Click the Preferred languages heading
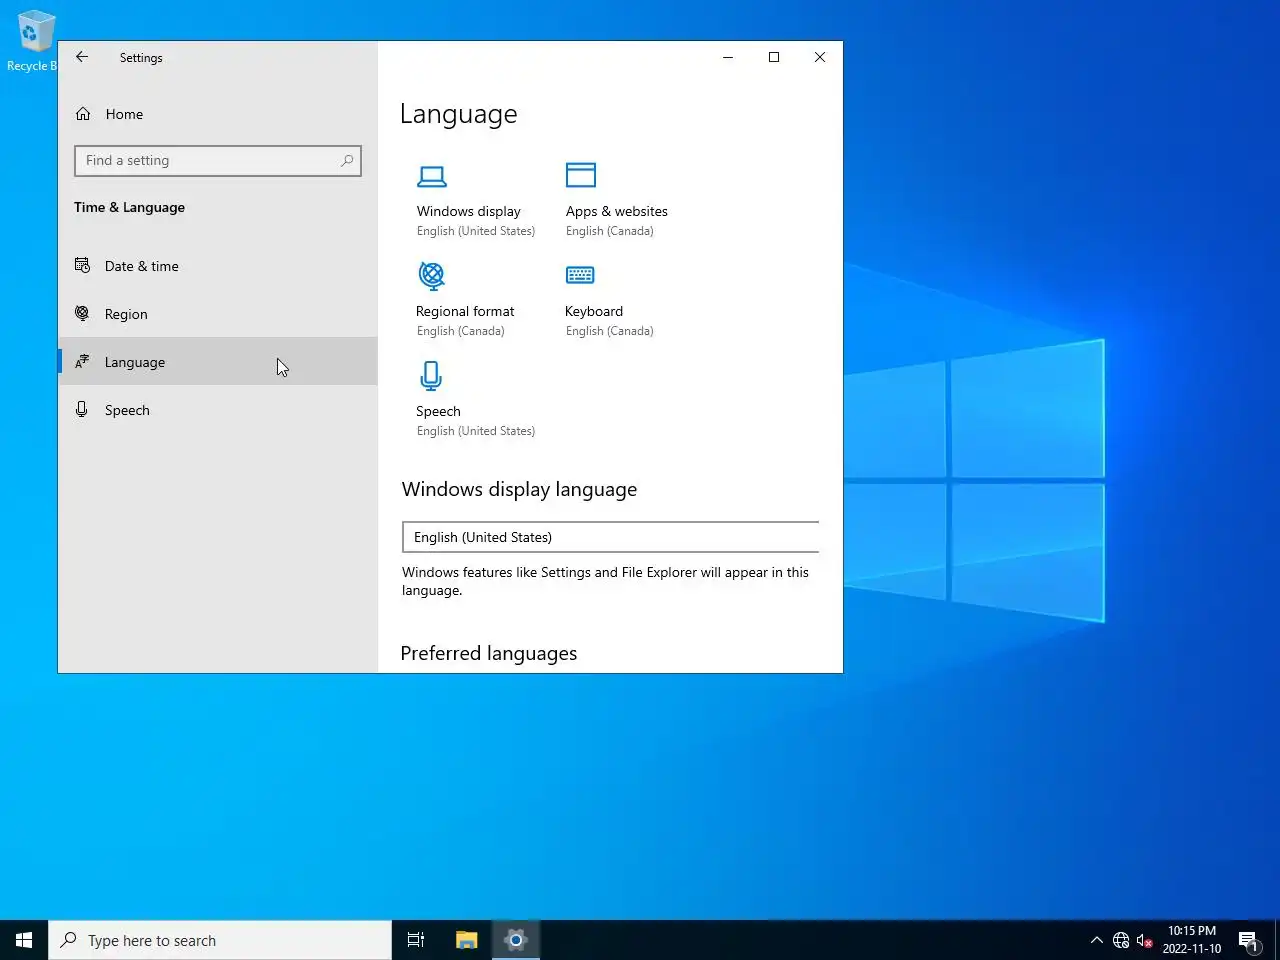Viewport: 1280px width, 960px height. click(489, 653)
